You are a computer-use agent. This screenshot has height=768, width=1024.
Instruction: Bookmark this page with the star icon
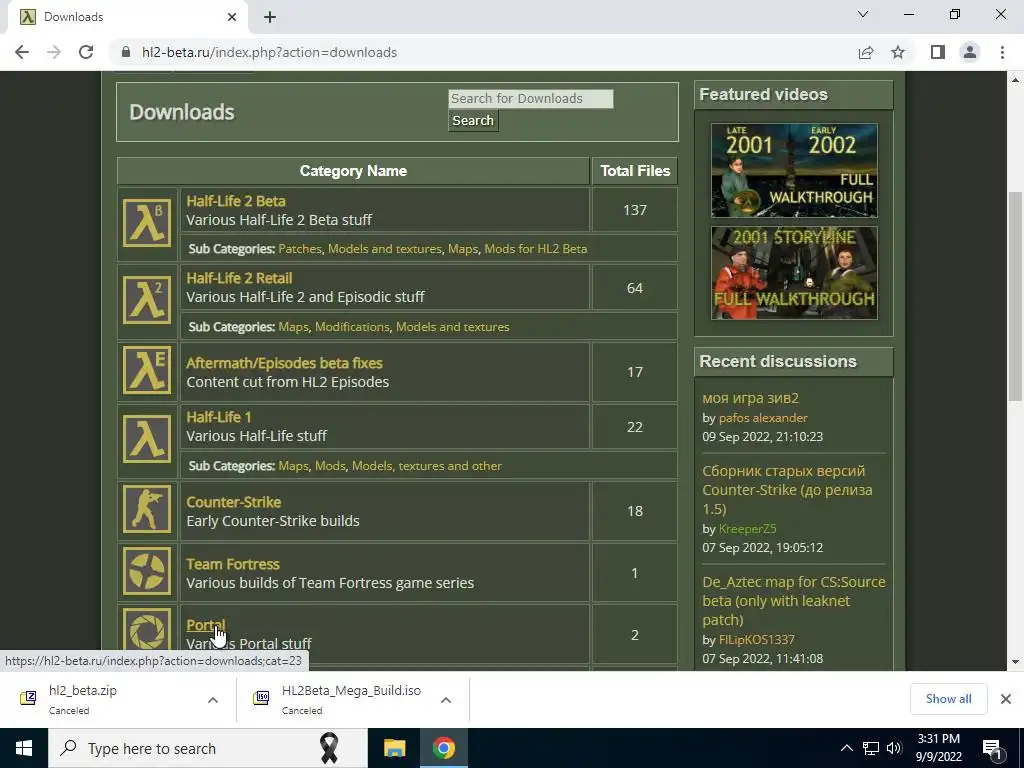pos(898,52)
